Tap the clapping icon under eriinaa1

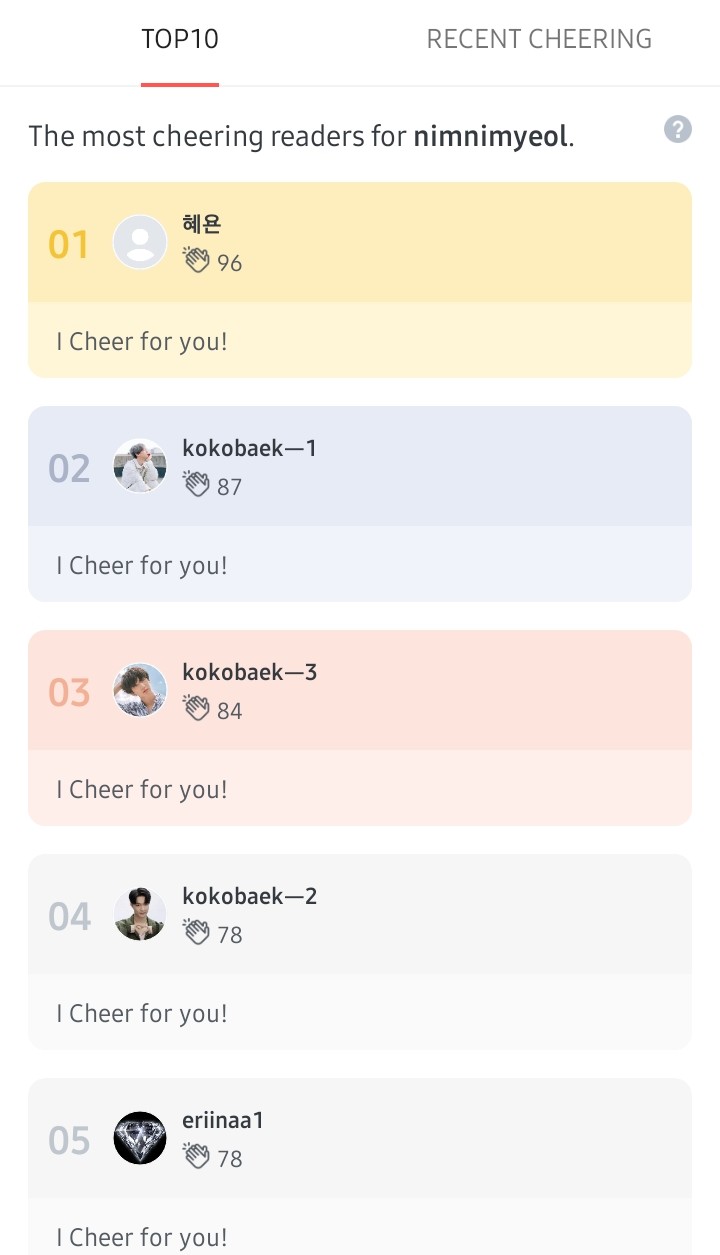pos(196,1157)
